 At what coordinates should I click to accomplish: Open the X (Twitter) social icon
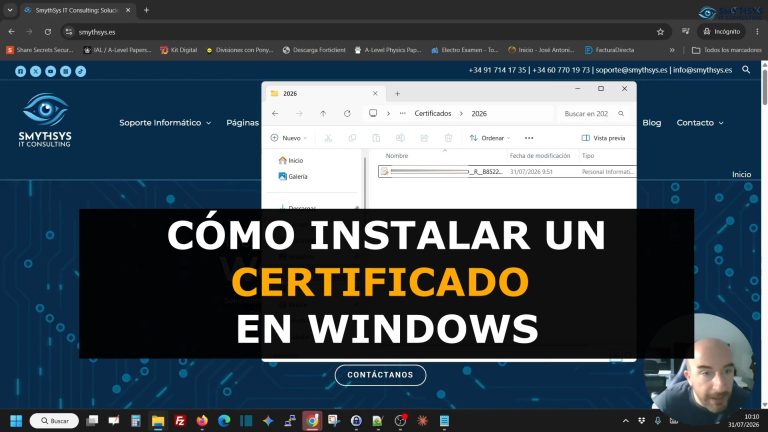point(36,71)
